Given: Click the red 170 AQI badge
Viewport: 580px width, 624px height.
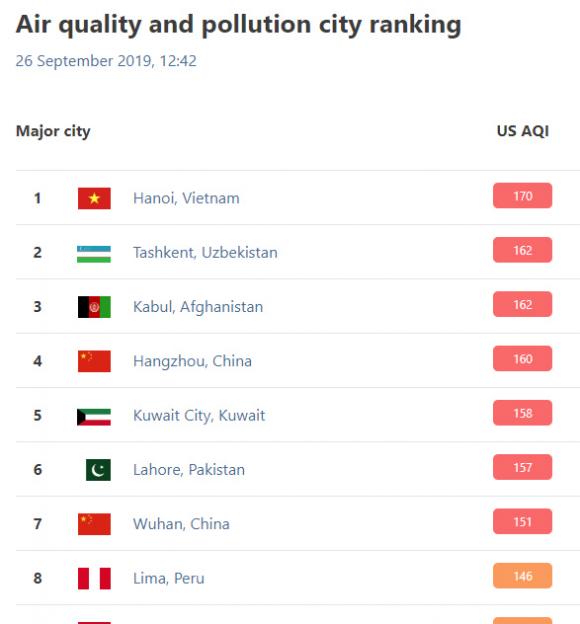Looking at the screenshot, I should pos(522,195).
